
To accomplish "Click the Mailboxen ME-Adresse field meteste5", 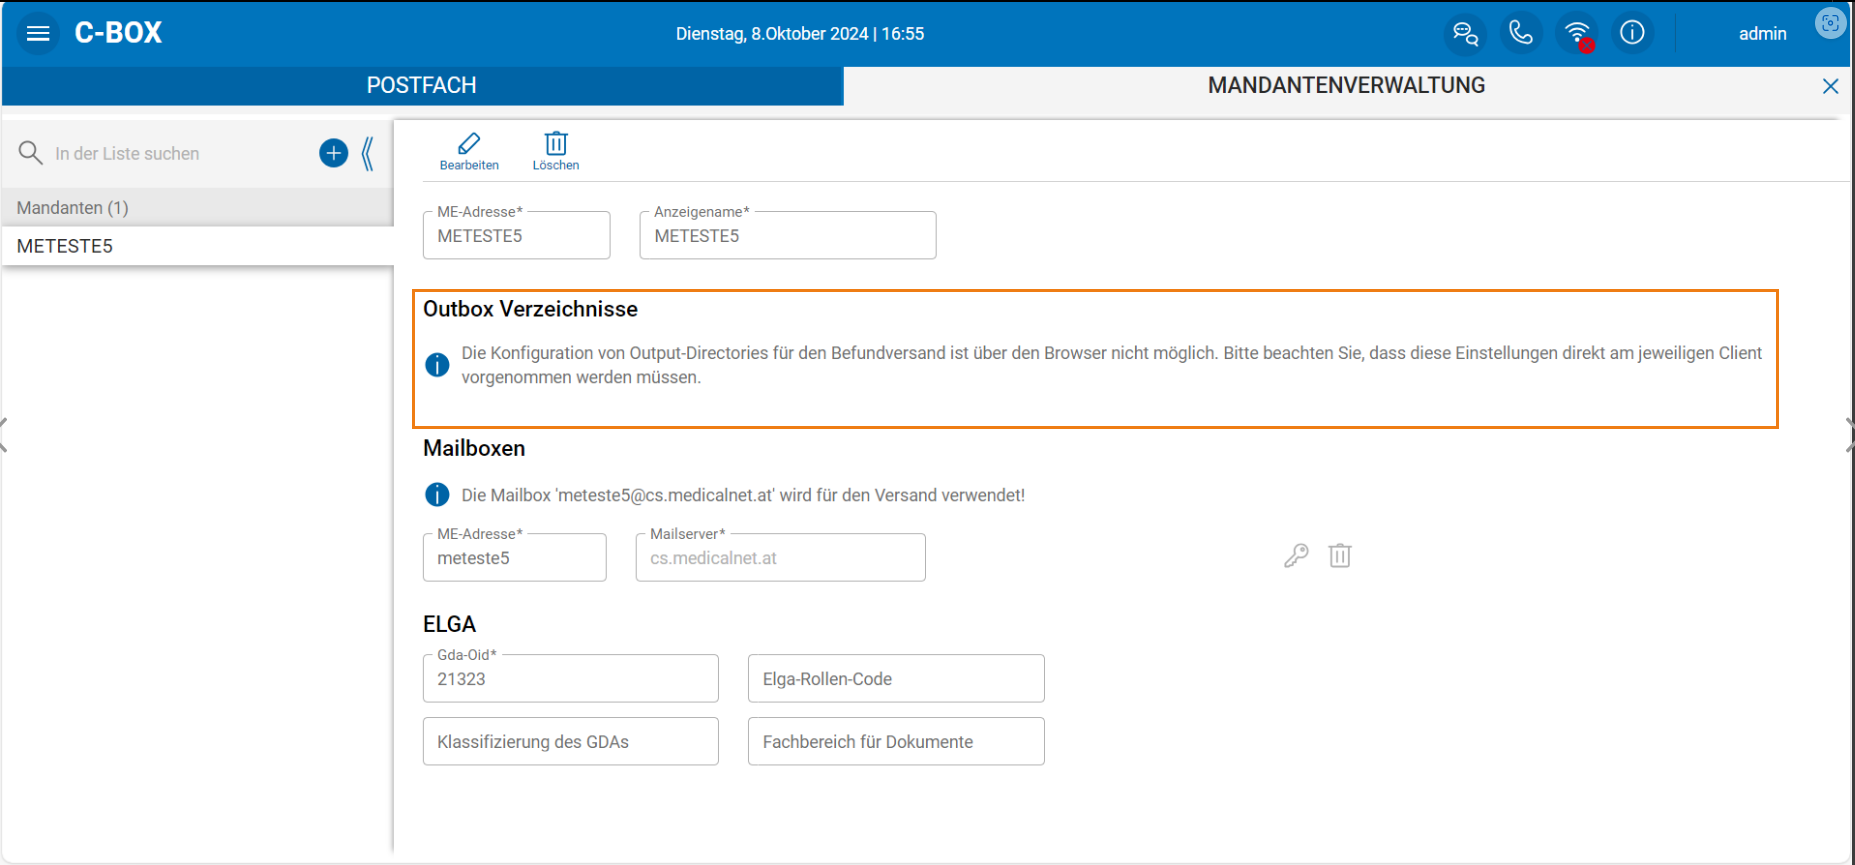I will 515,557.
